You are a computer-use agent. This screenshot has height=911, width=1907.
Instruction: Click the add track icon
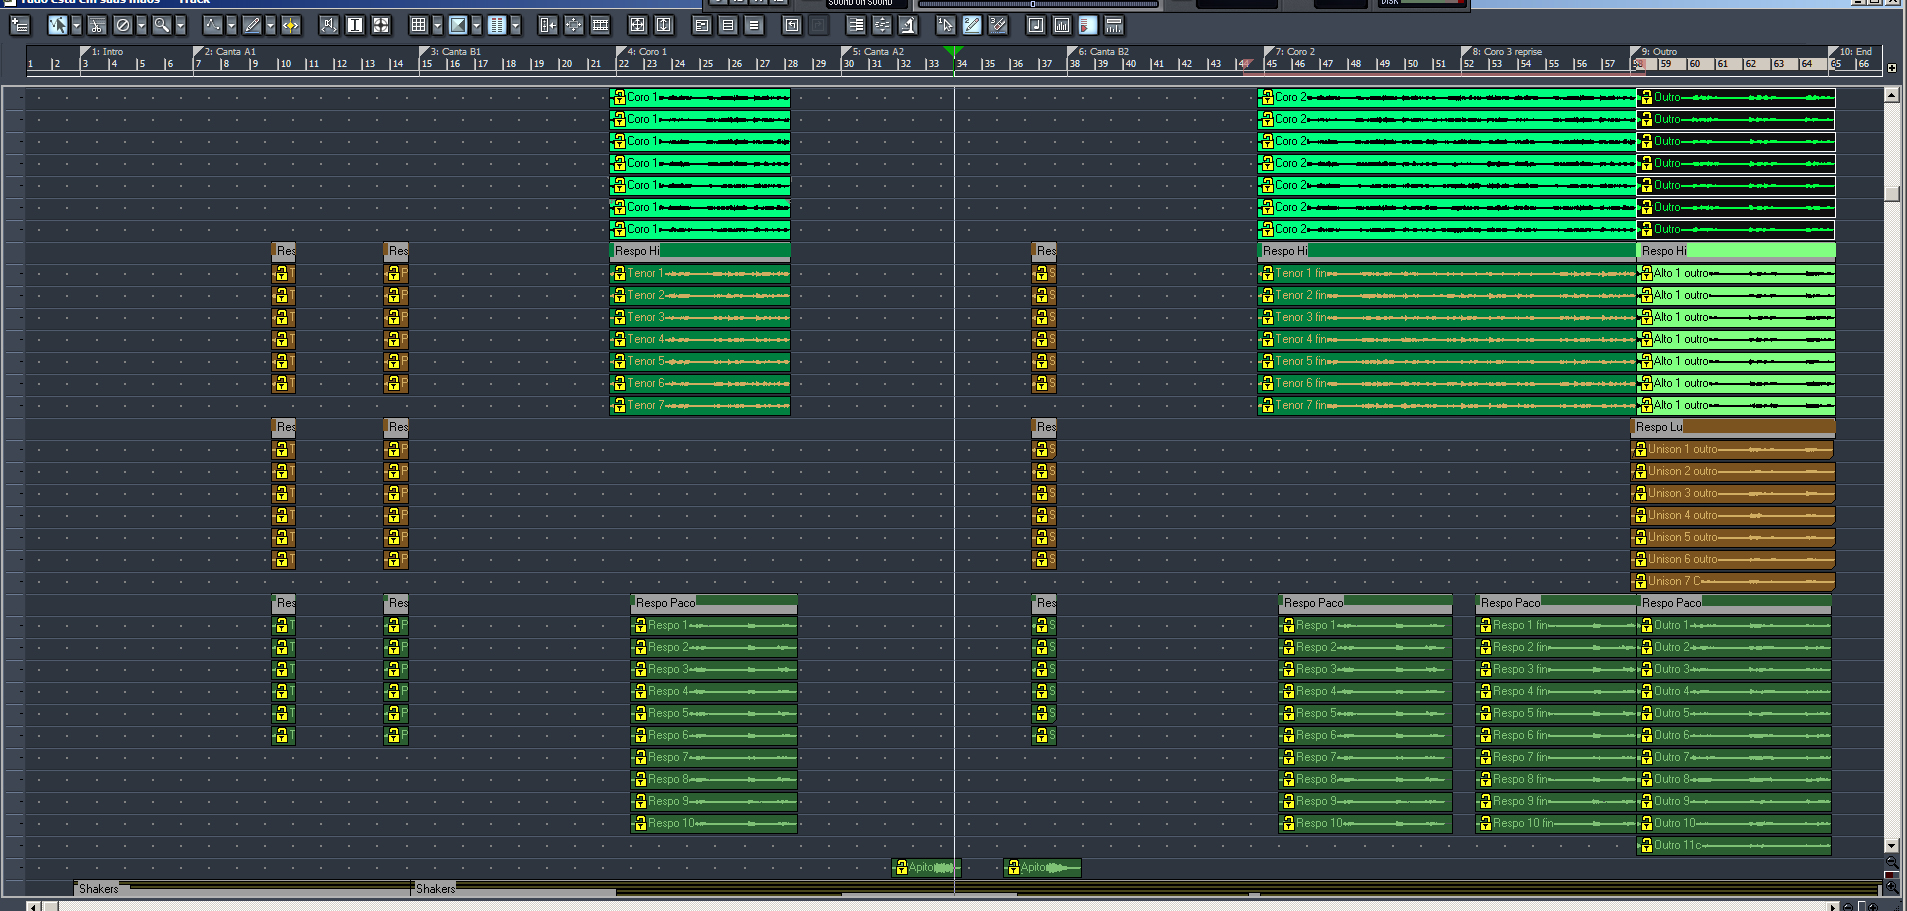pos(19,25)
